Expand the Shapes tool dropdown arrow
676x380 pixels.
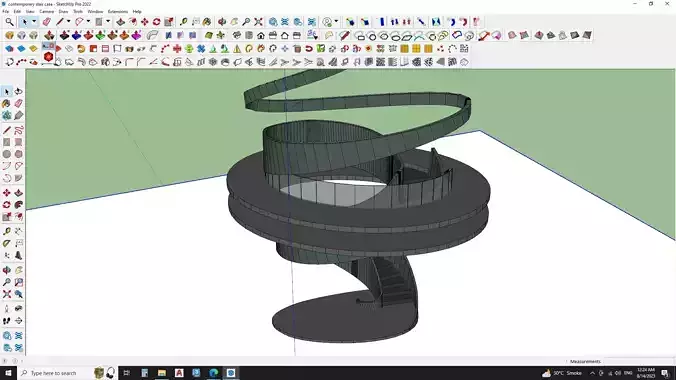tap(108, 22)
